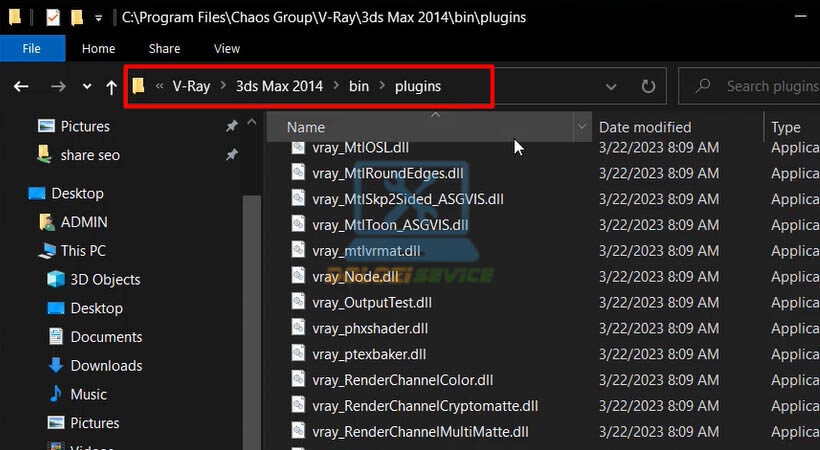Click the bin breadcrumb segment
The height and width of the screenshot is (450, 820).
[359, 86]
